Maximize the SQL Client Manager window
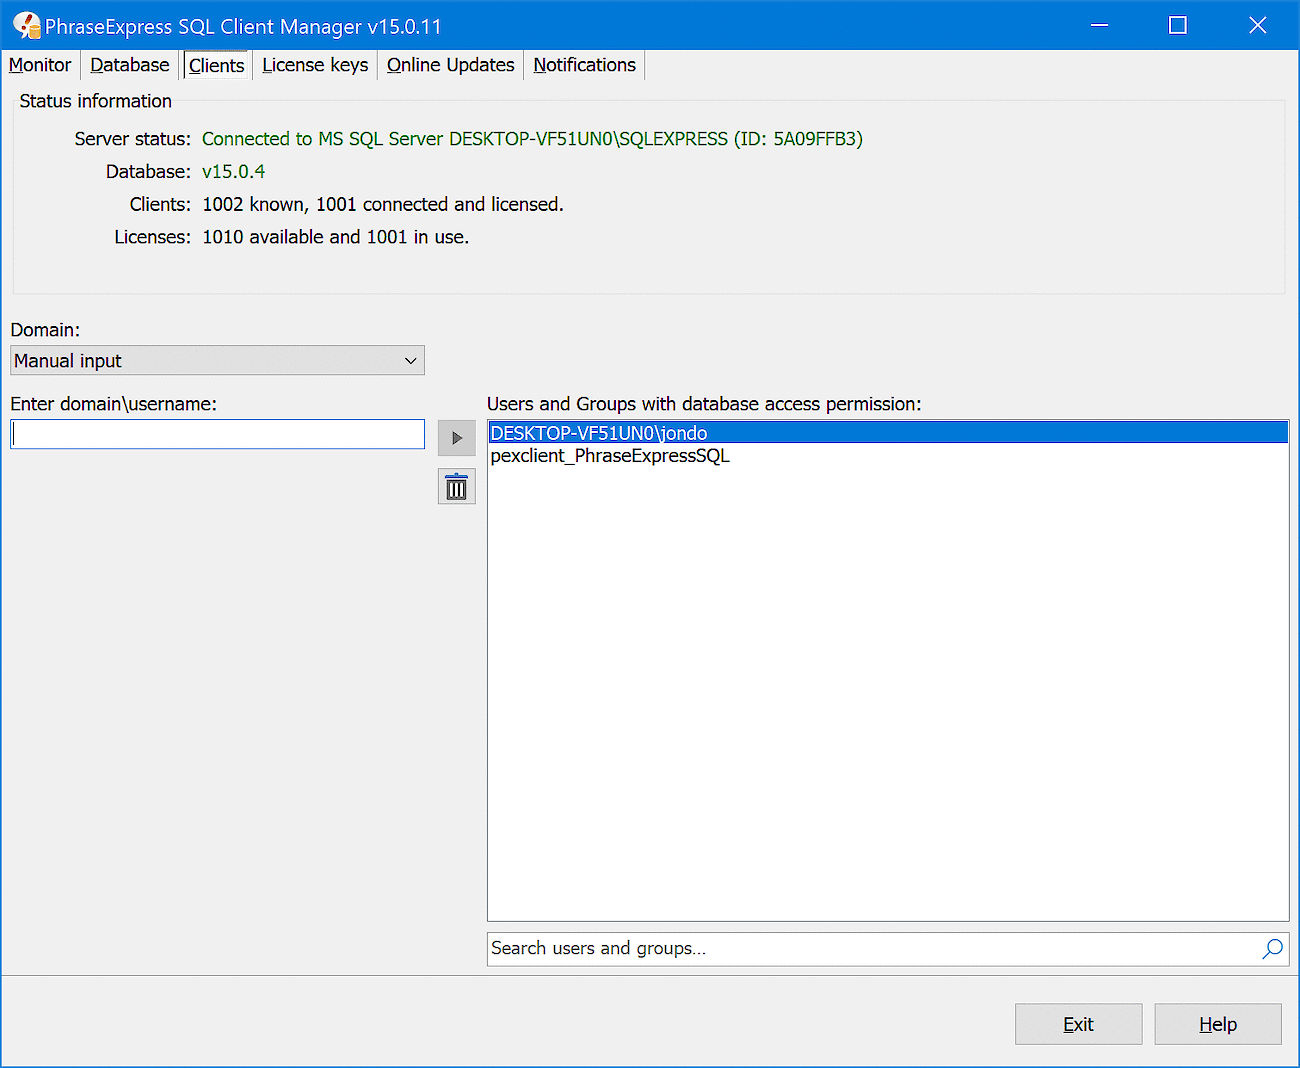Image resolution: width=1300 pixels, height=1068 pixels. pos(1178,25)
